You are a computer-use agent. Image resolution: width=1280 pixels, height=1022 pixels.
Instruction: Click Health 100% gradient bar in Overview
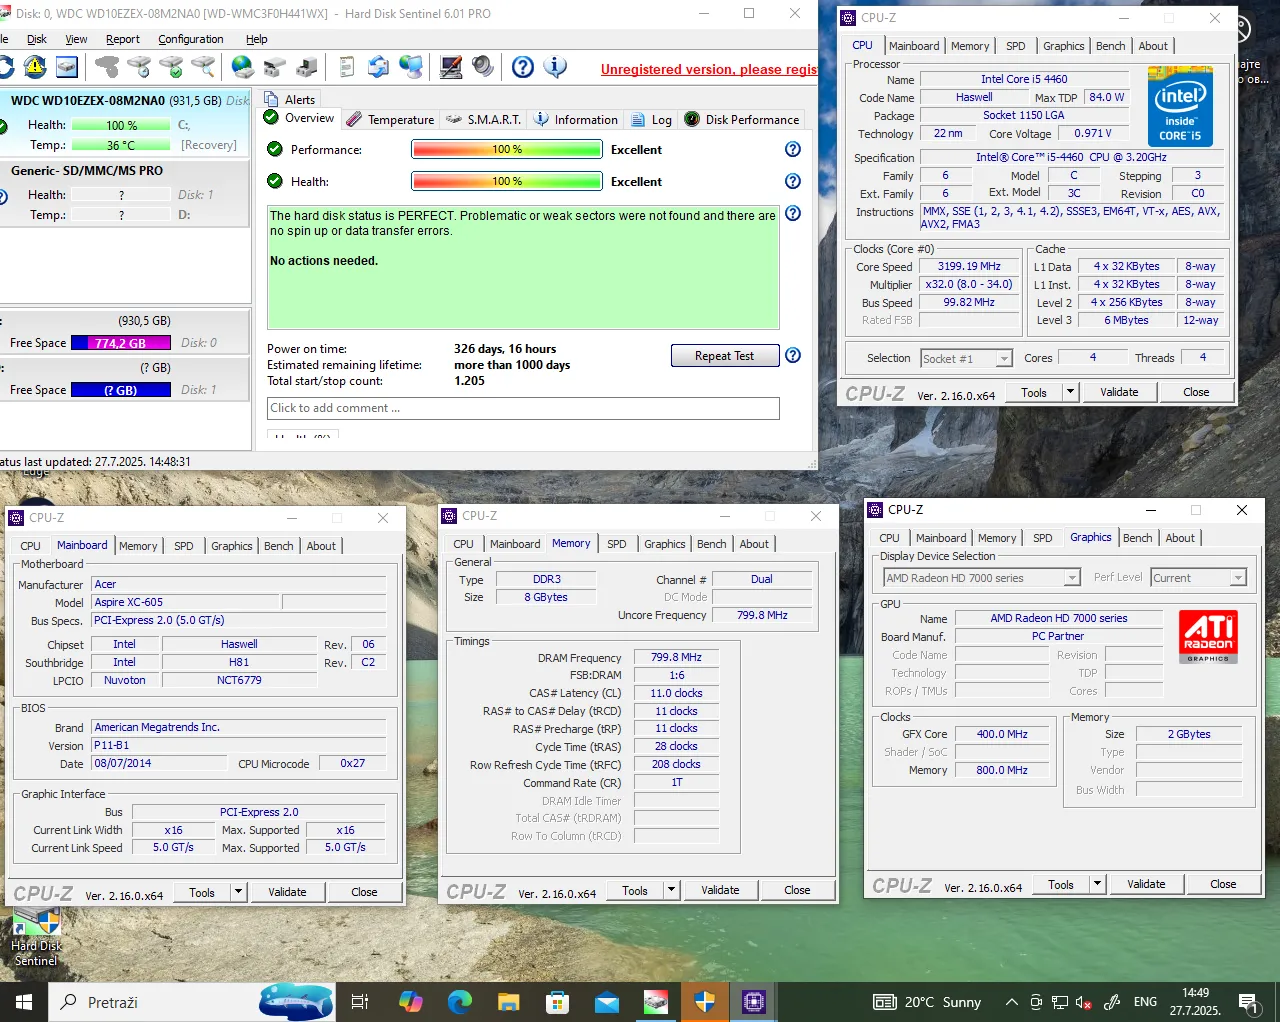coord(507,181)
